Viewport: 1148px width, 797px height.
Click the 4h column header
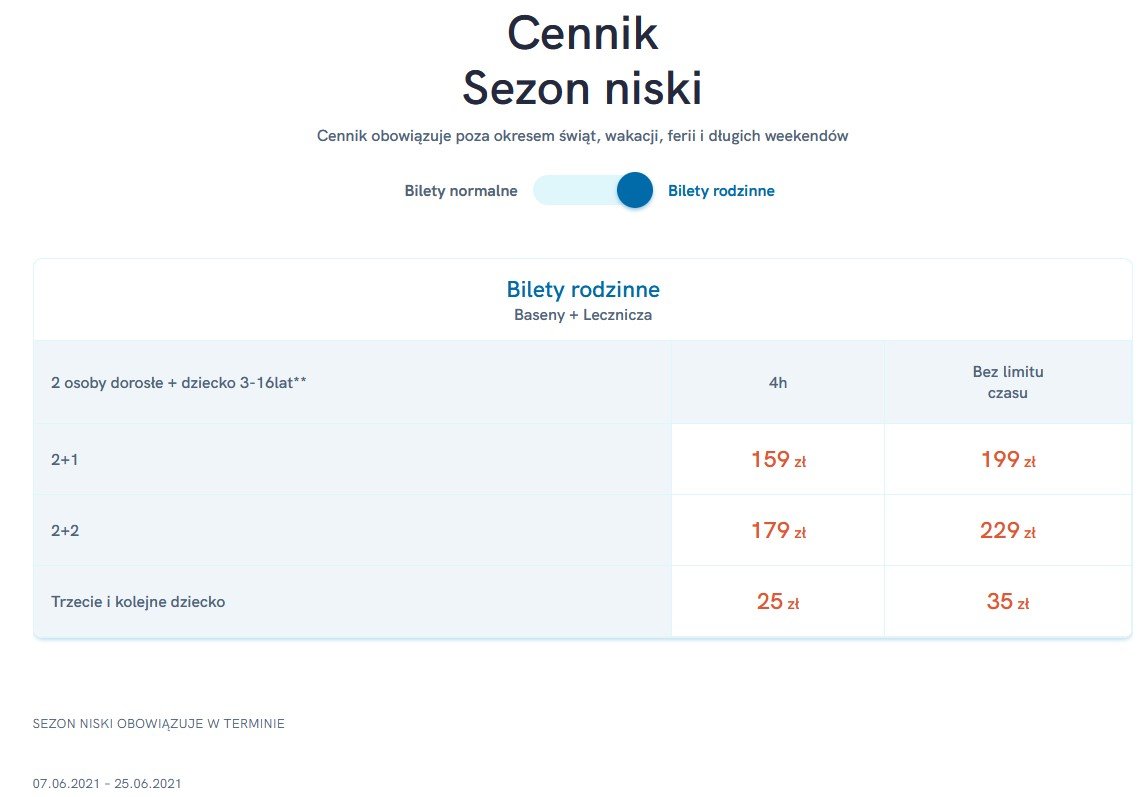(778, 383)
